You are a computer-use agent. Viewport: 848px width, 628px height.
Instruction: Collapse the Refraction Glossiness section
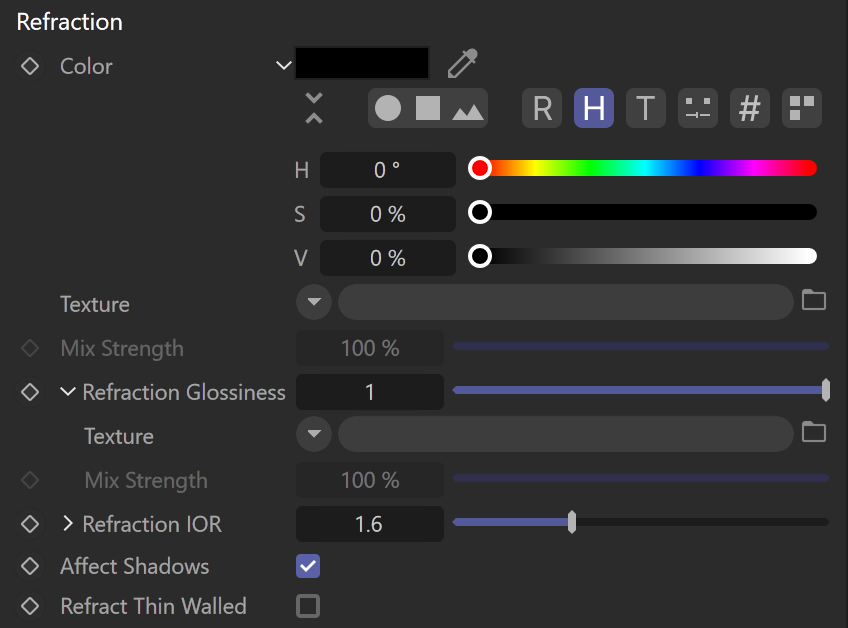[x=68, y=392]
